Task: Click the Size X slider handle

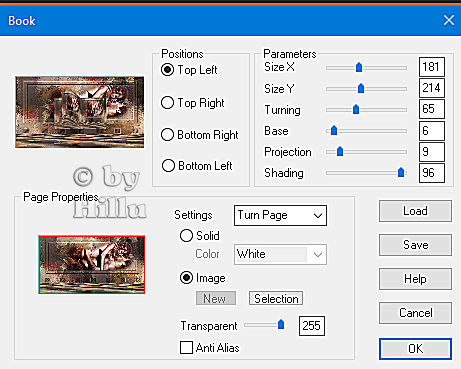Action: (x=359, y=67)
